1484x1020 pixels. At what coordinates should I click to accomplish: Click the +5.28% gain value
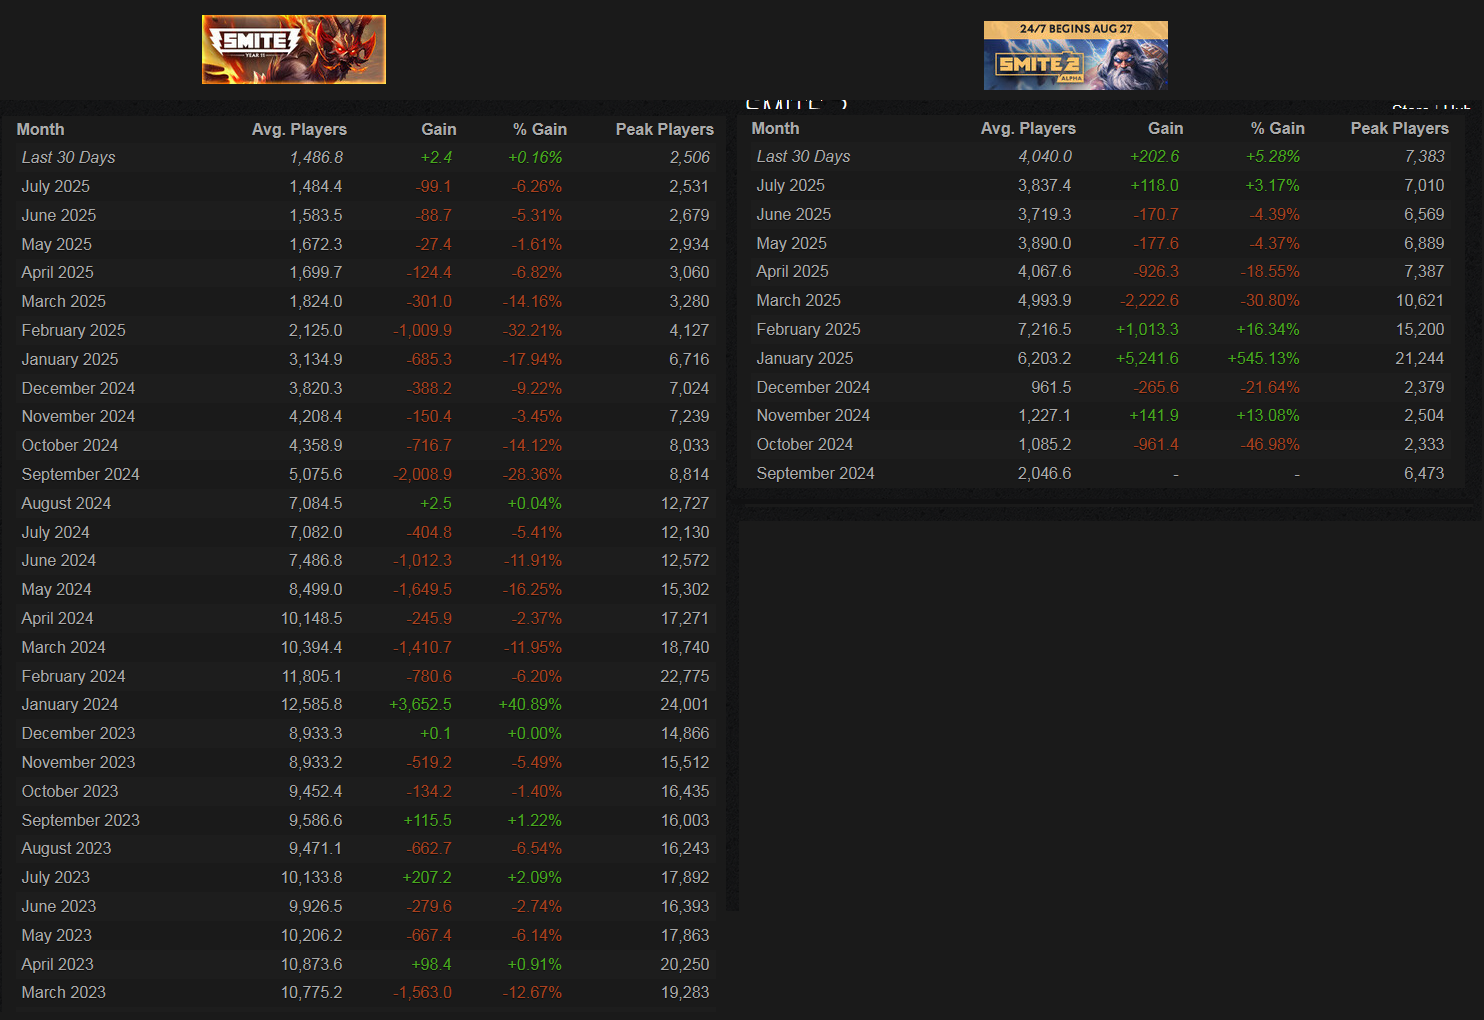pos(1273,156)
